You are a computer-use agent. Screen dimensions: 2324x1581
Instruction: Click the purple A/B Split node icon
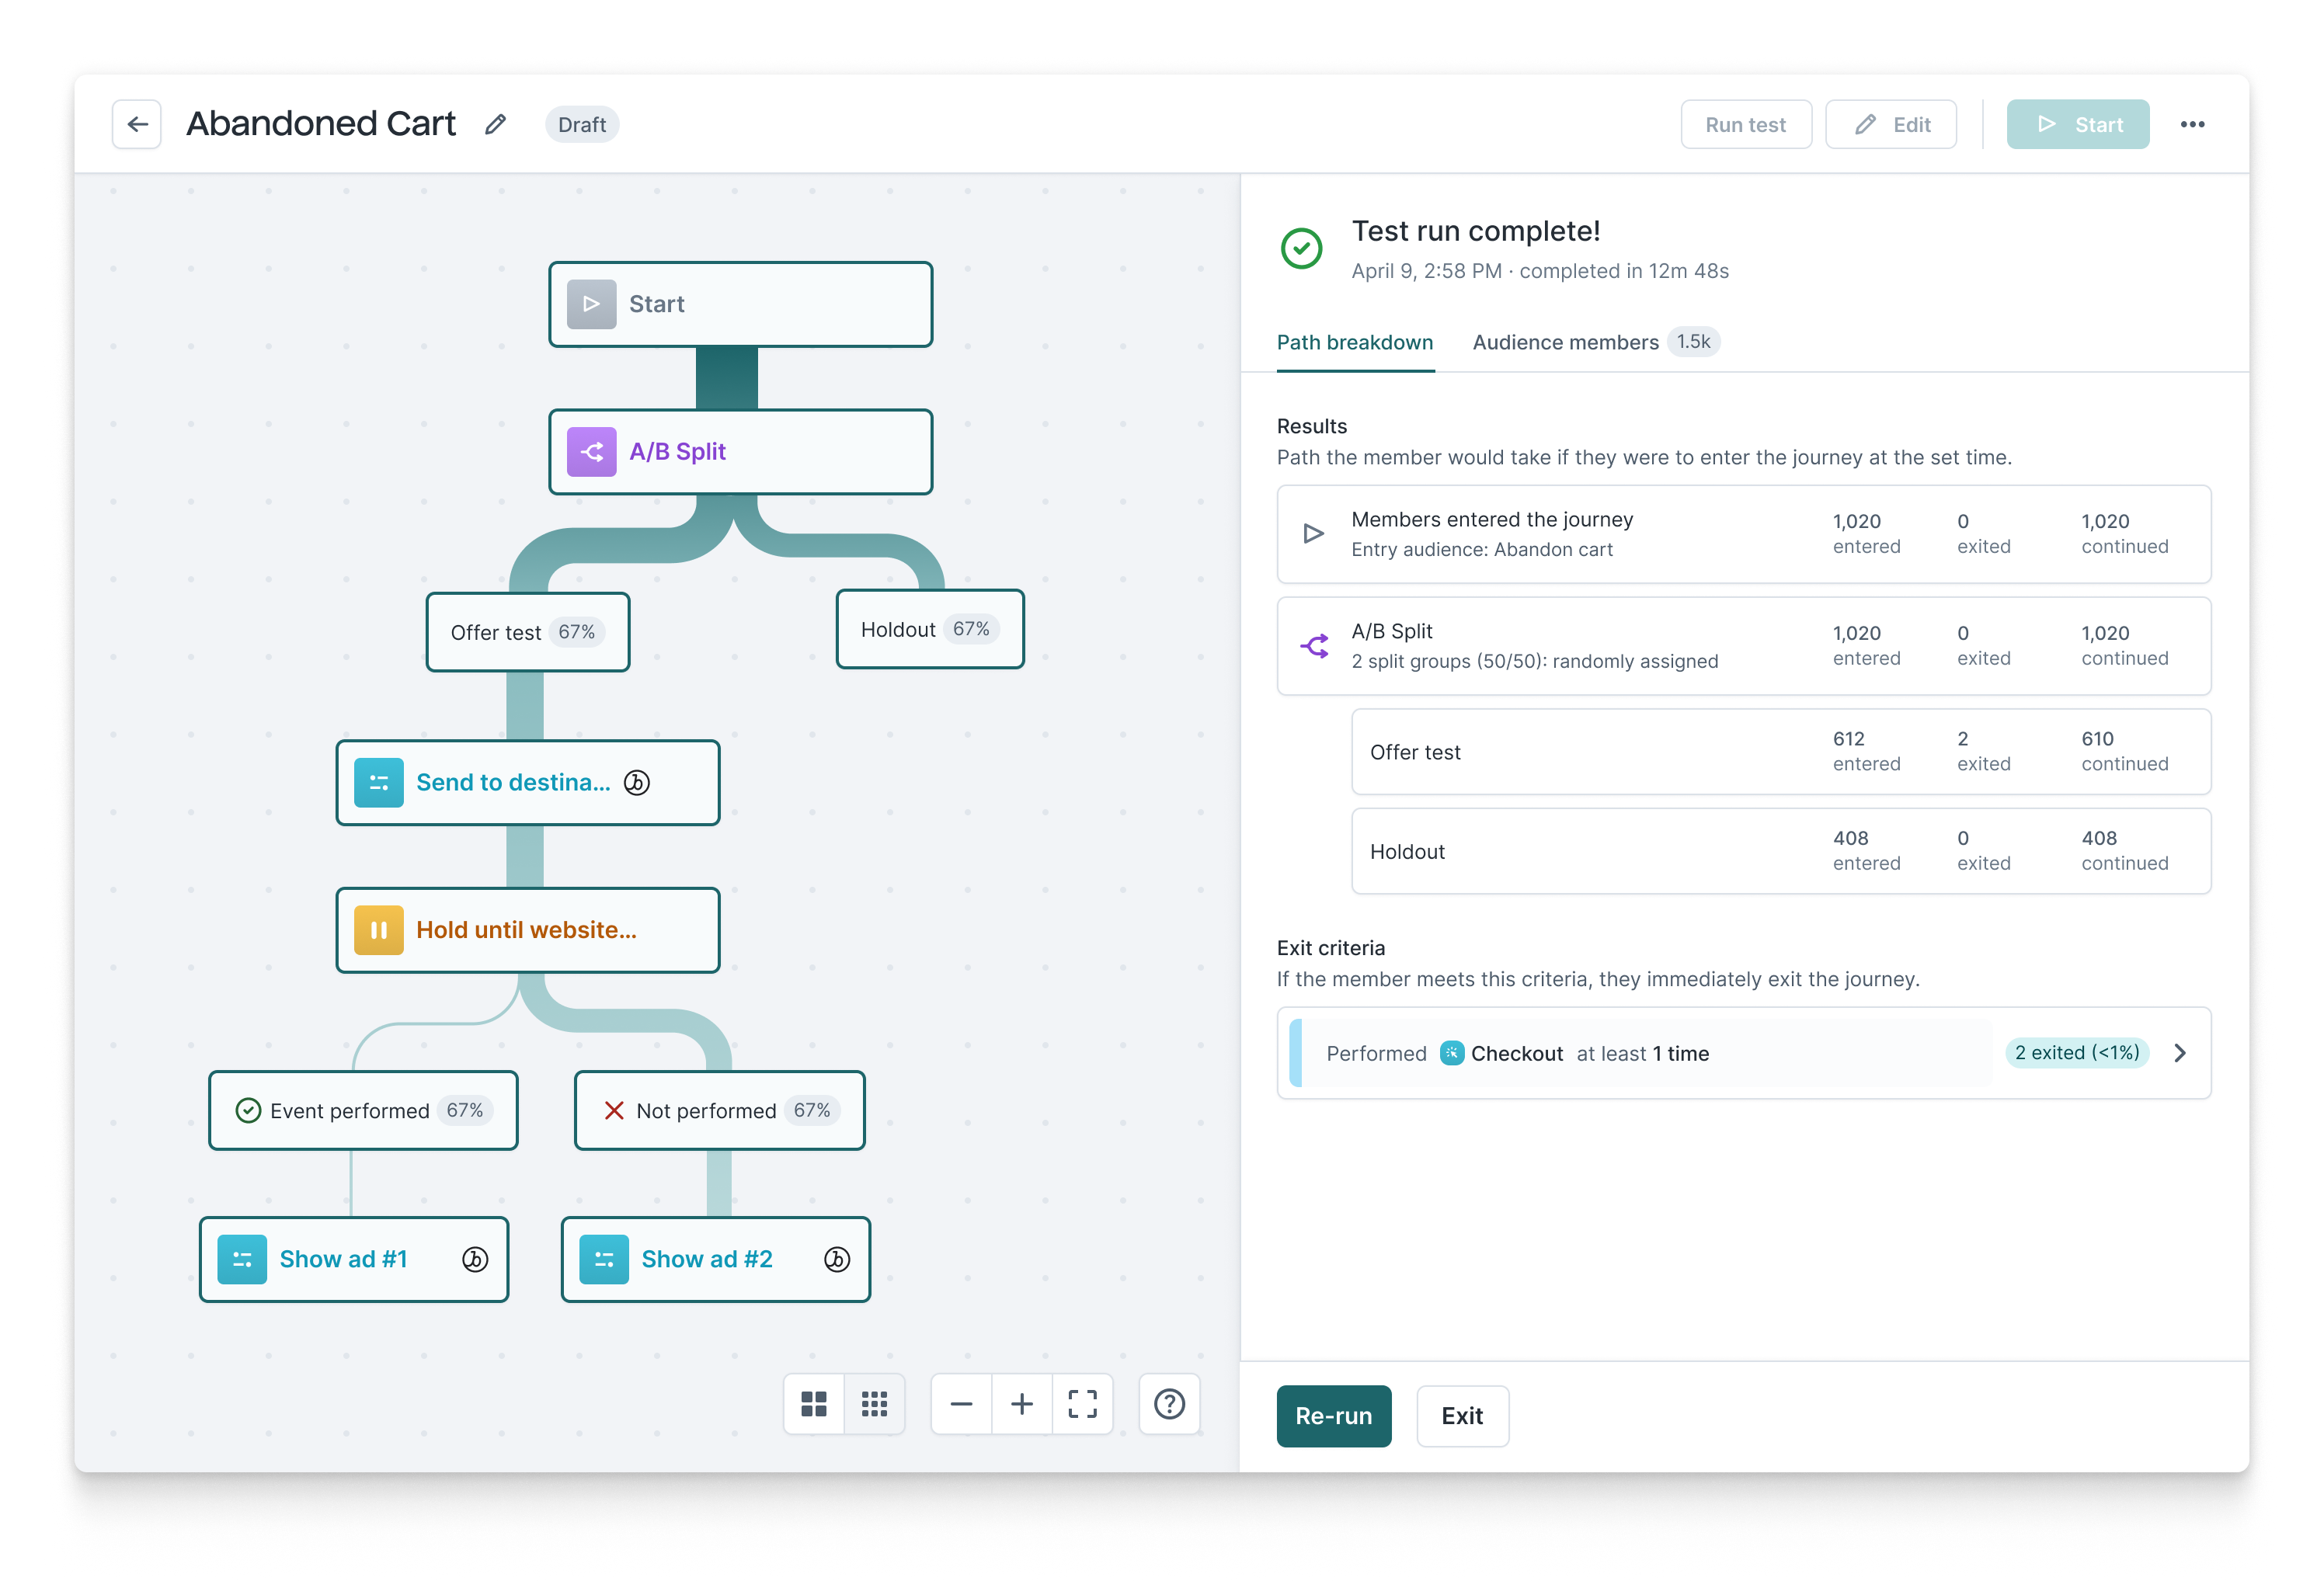point(591,452)
